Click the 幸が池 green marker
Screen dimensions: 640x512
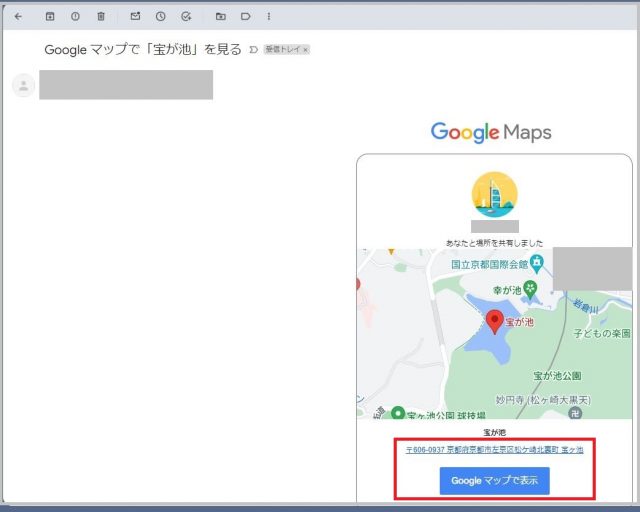pyautogui.click(x=530, y=290)
